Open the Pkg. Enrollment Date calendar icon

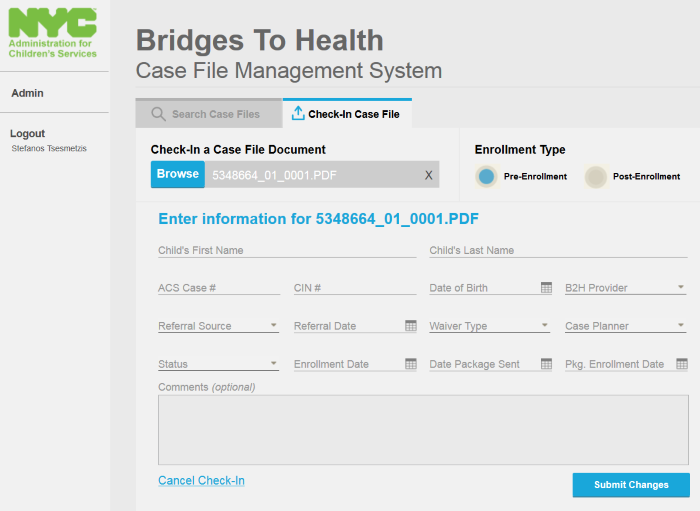[682, 364]
